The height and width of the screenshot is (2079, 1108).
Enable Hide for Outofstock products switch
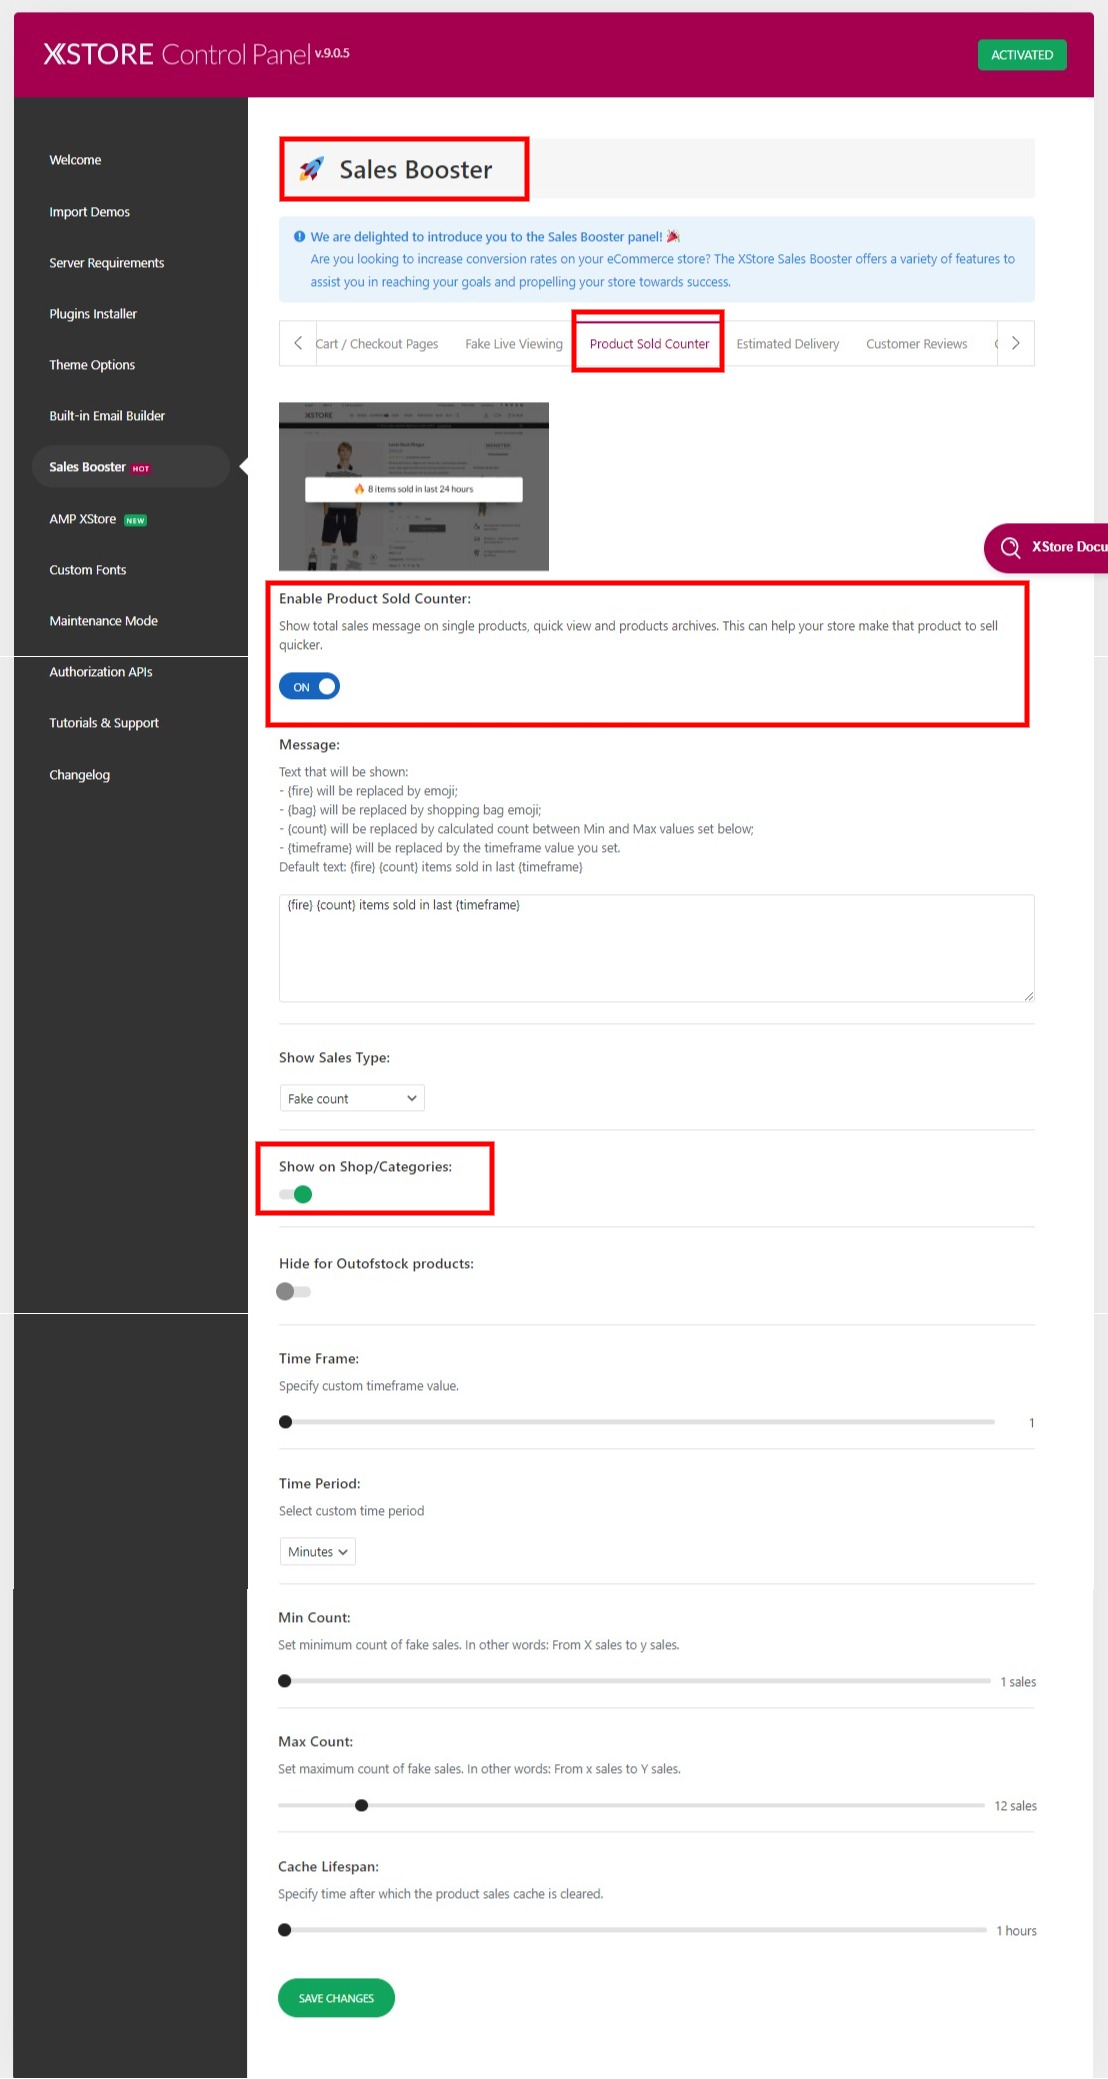[x=293, y=1291]
